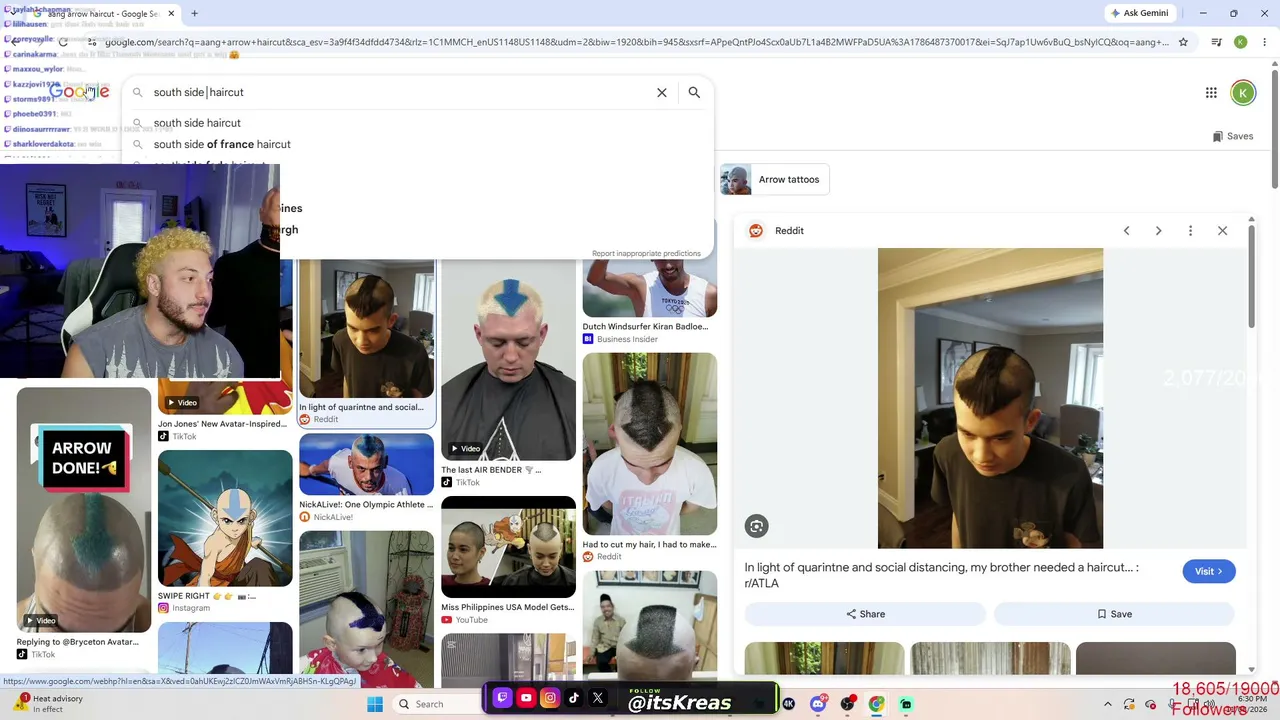Screen dimensions: 1280x720
Task: Open "Miss Philippines USA Model Gets..." result
Action: pos(508,607)
